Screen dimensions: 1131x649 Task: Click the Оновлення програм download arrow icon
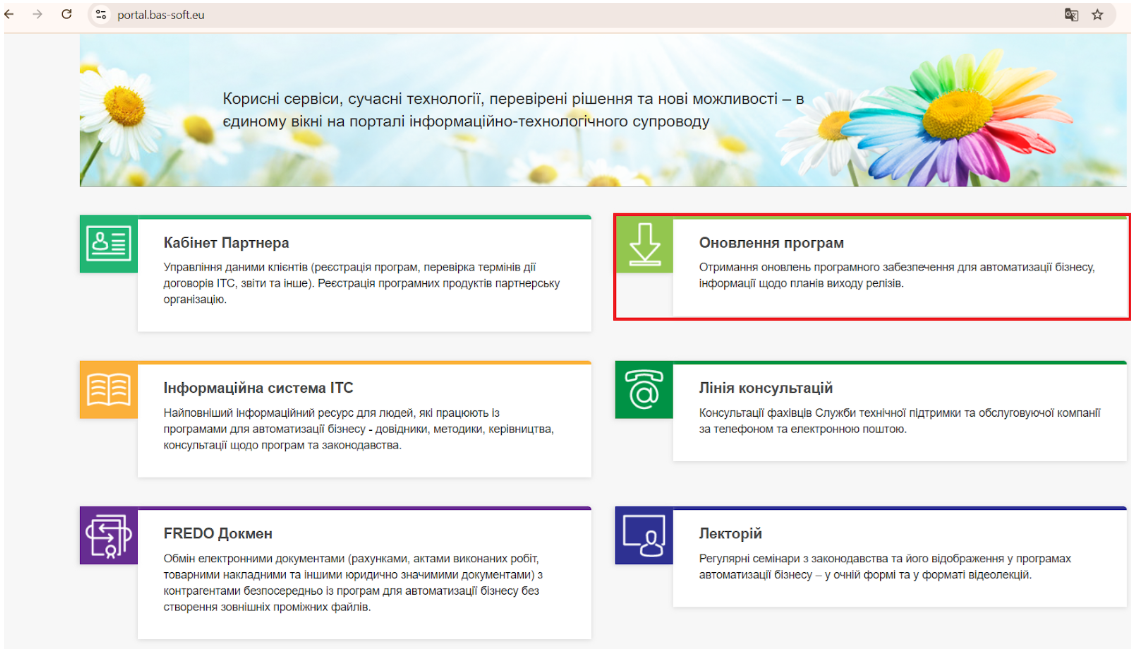click(x=643, y=244)
